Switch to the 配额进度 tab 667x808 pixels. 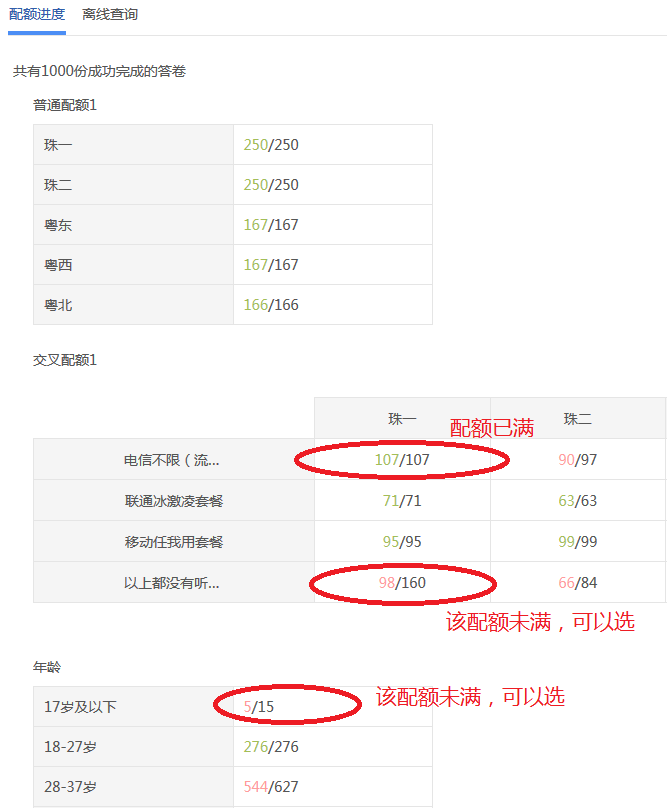37,14
